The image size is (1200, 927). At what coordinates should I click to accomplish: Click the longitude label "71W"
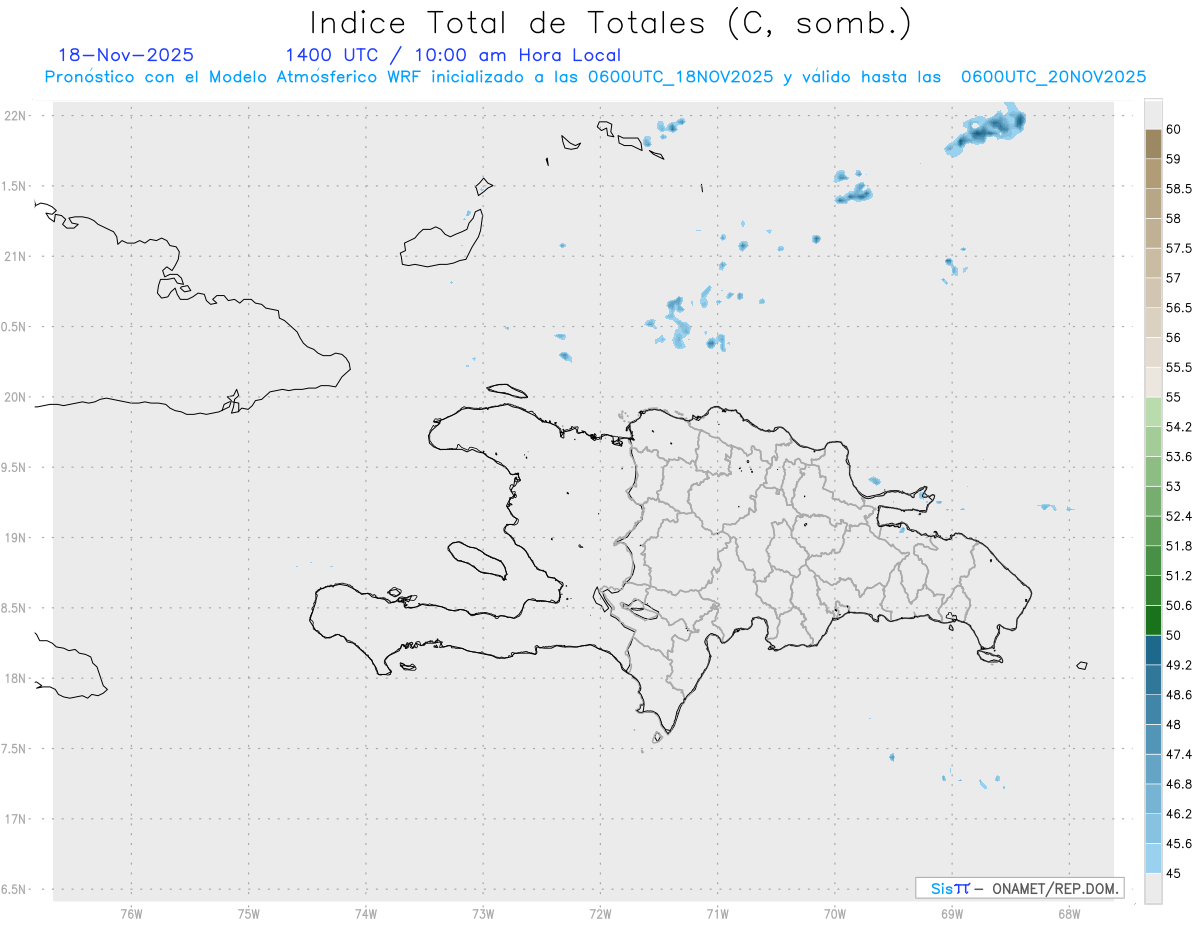point(717,912)
